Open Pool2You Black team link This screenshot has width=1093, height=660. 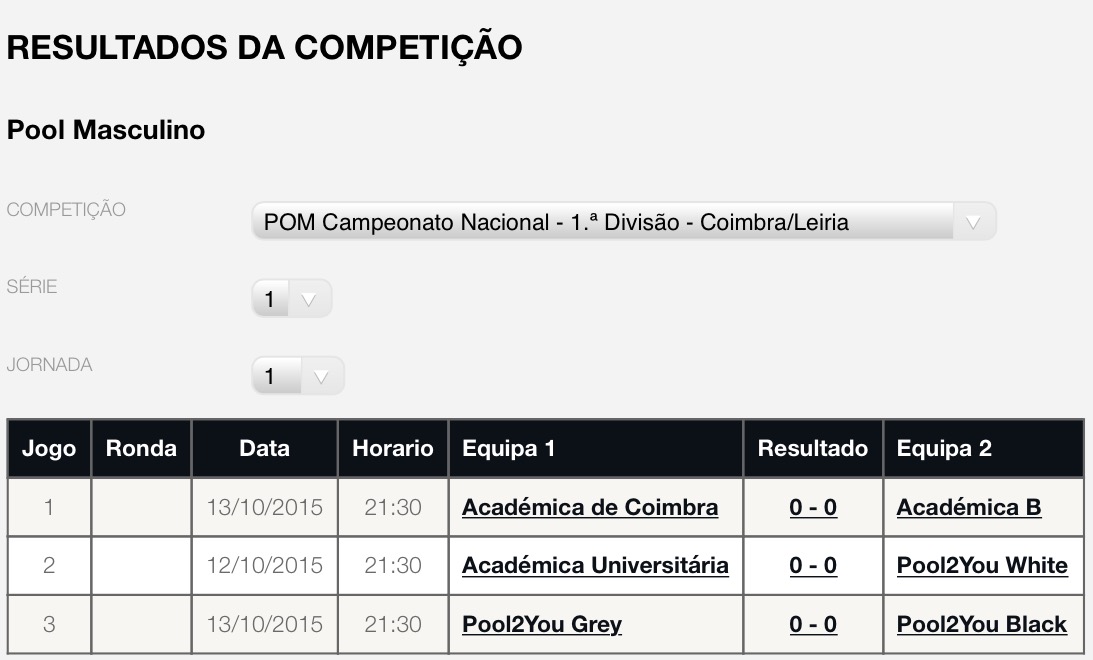[981, 624]
